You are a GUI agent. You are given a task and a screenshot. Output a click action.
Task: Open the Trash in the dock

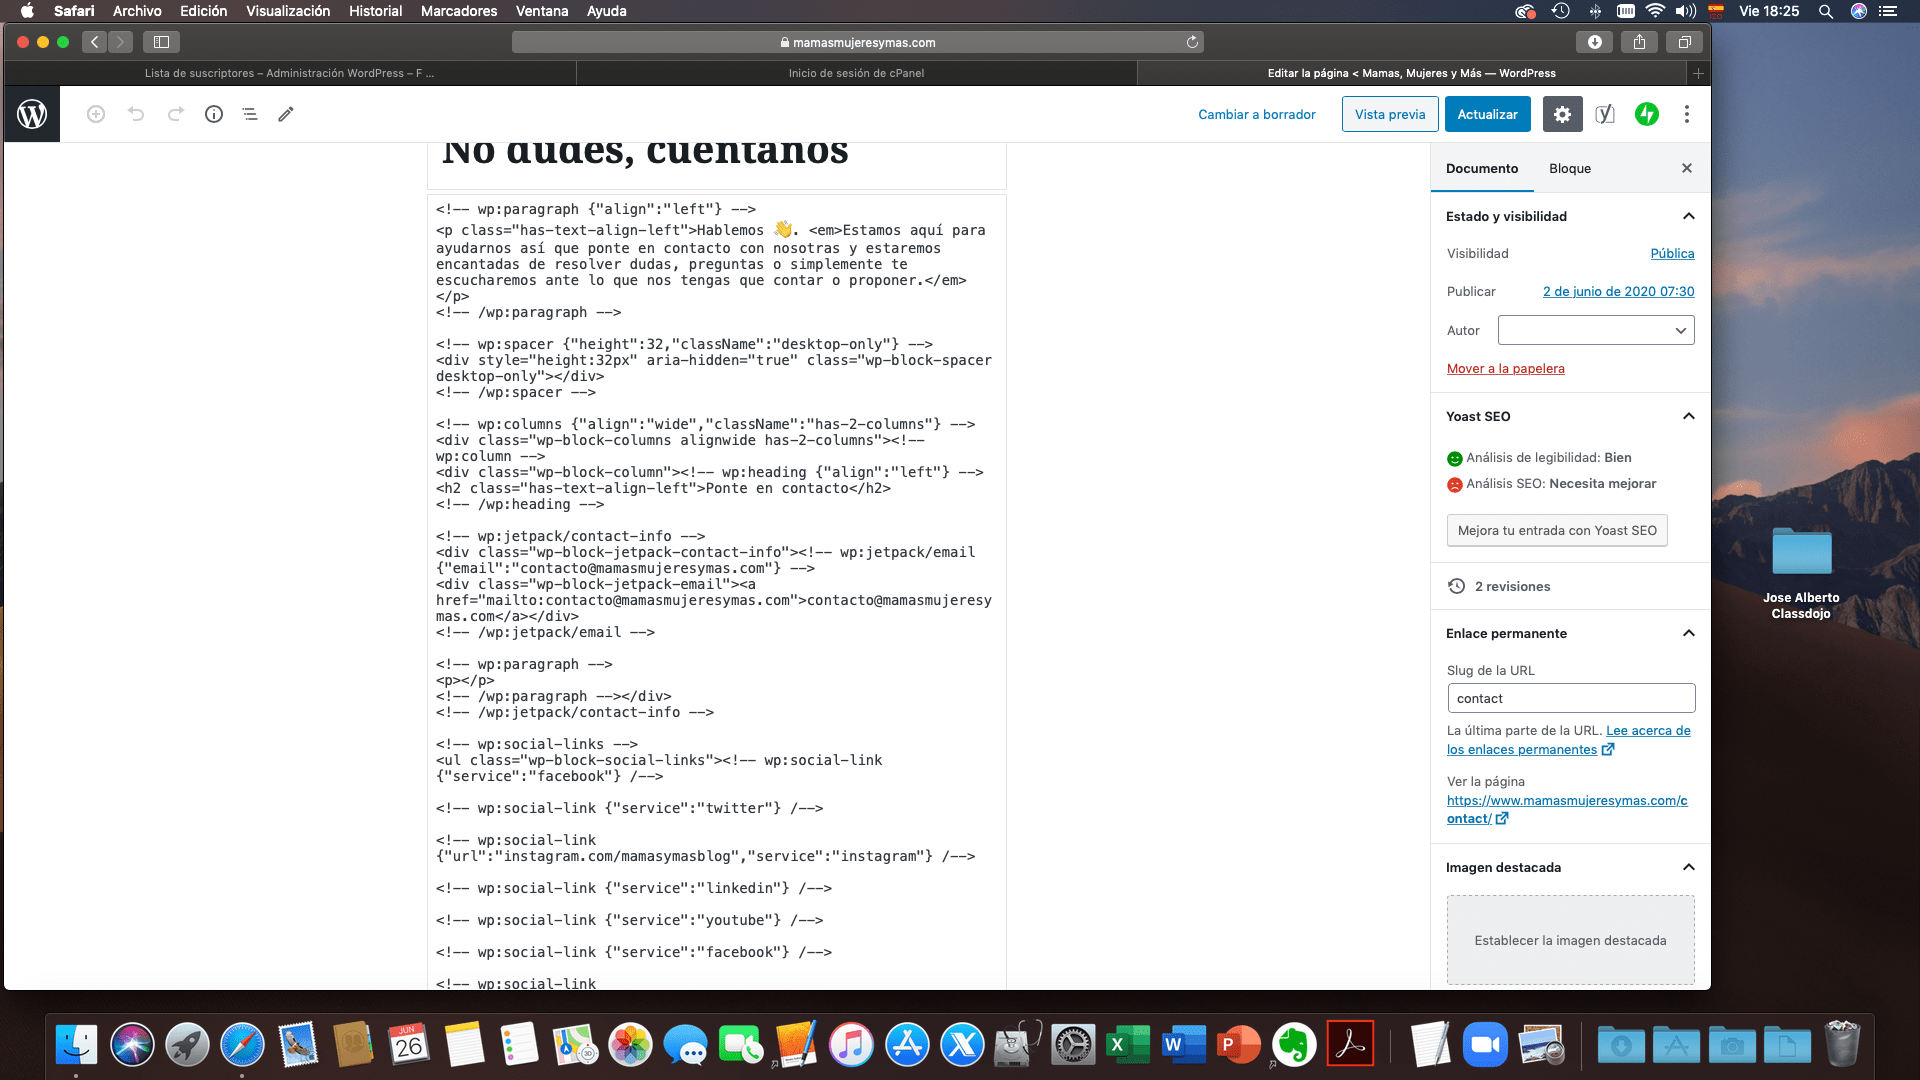tap(1842, 1045)
